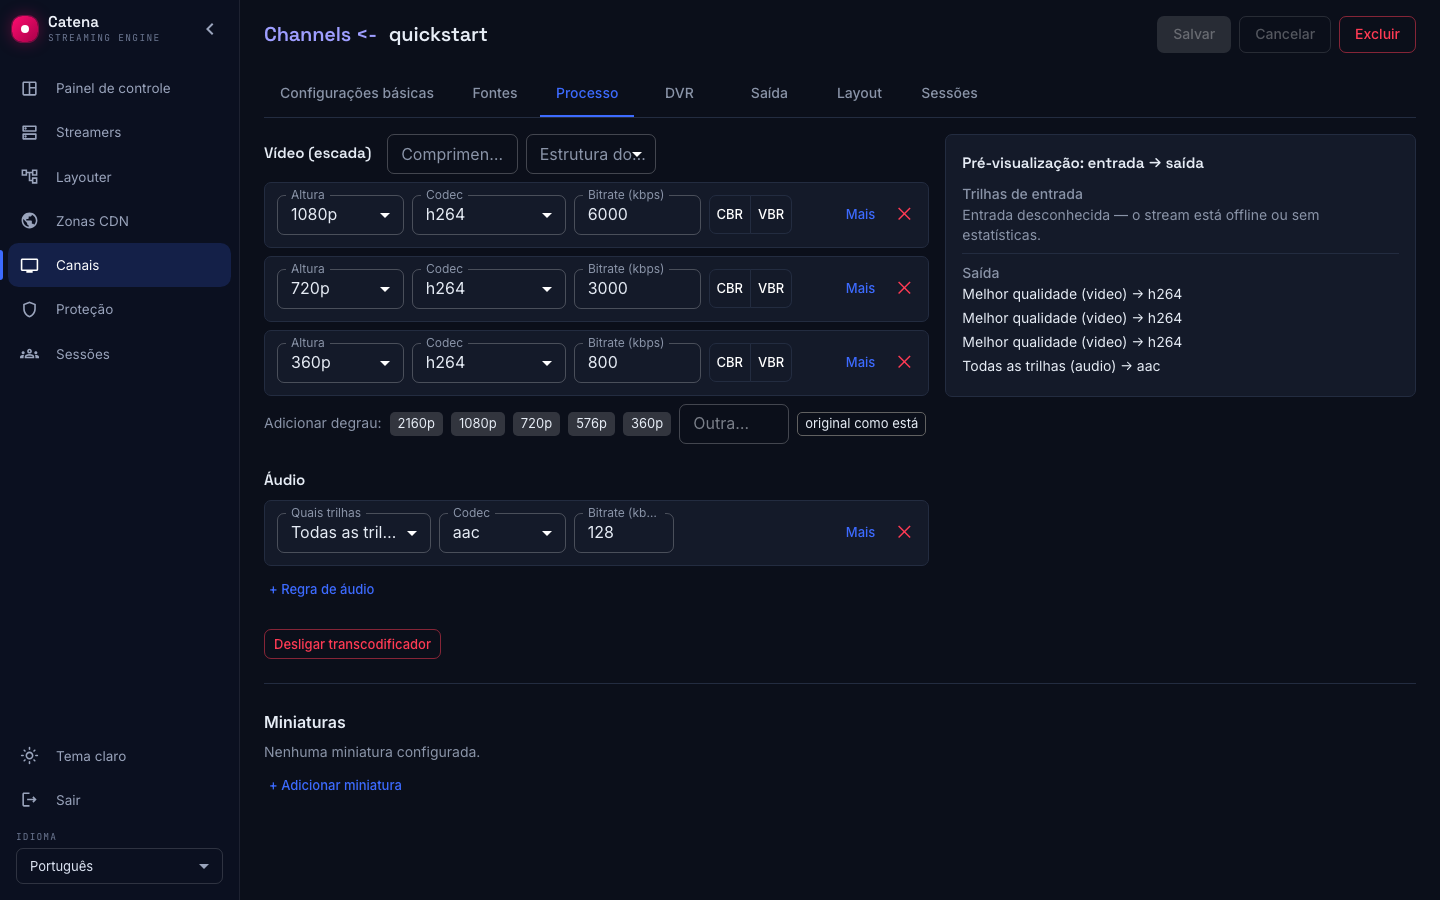Click the Channels breadcrumb link
1440x900 pixels.
(x=307, y=34)
